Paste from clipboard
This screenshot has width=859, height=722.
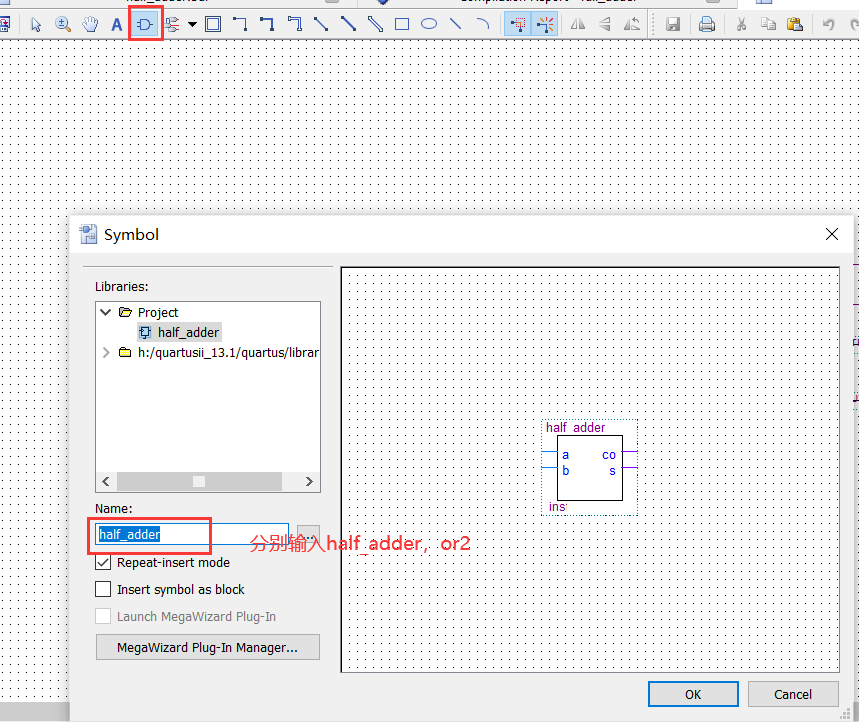[x=795, y=25]
